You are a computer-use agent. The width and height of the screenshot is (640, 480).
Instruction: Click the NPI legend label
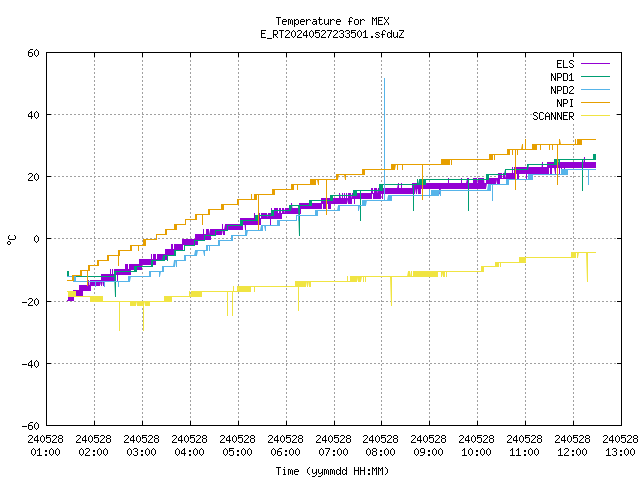pos(565,103)
